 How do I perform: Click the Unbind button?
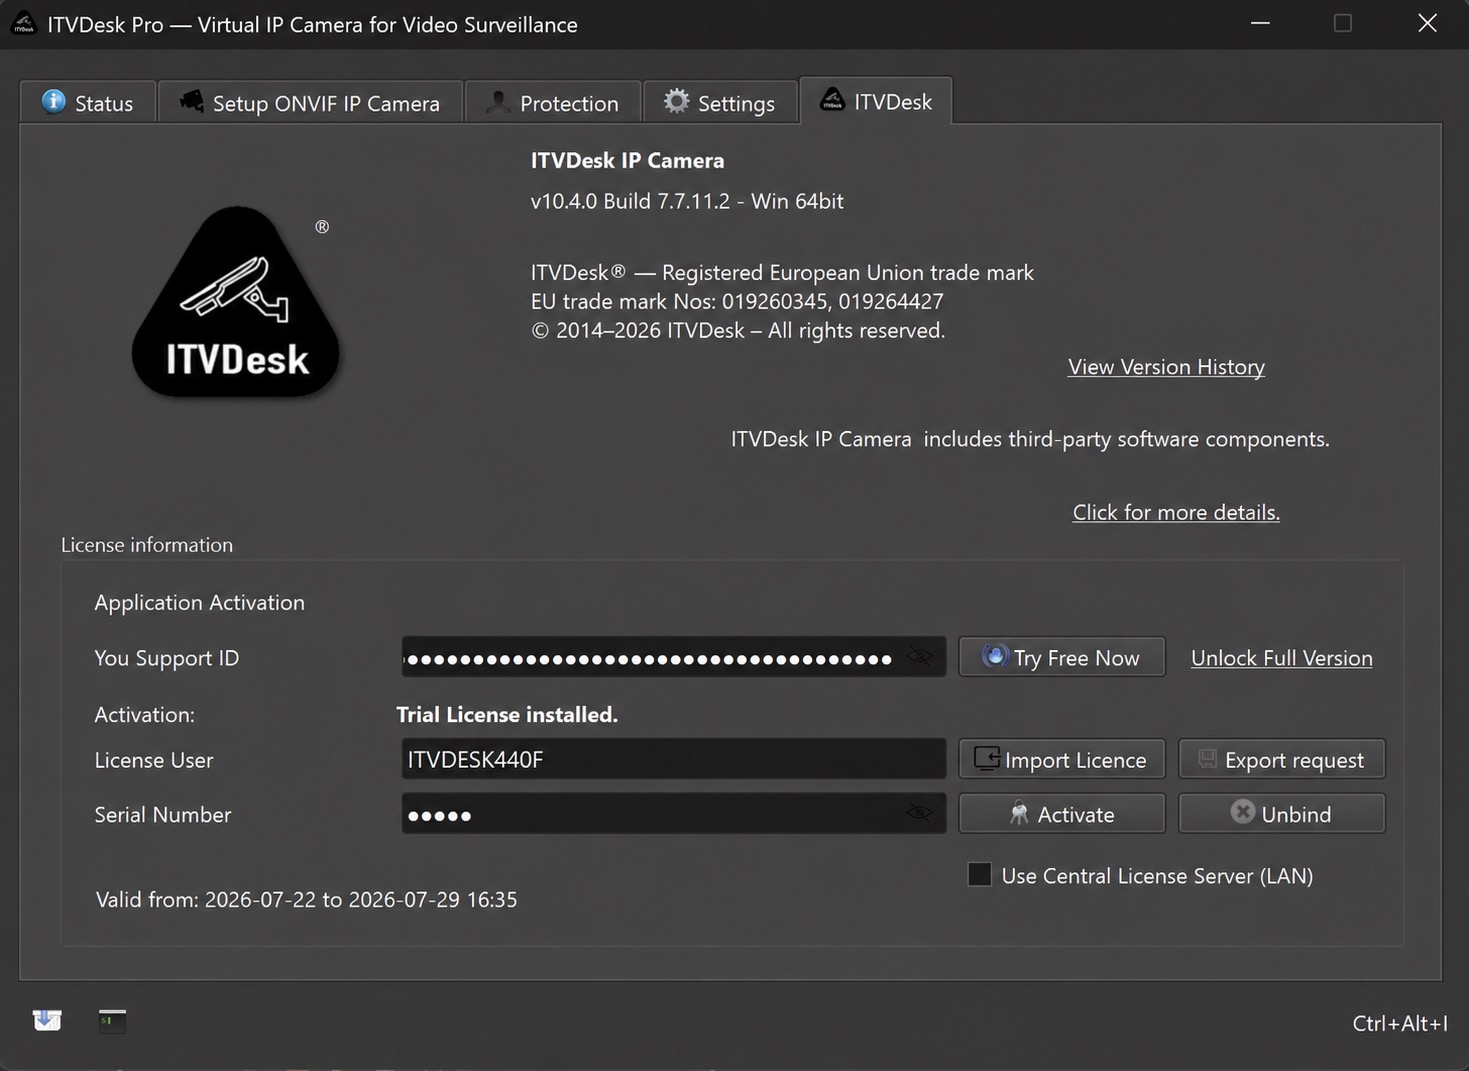pos(1282,813)
